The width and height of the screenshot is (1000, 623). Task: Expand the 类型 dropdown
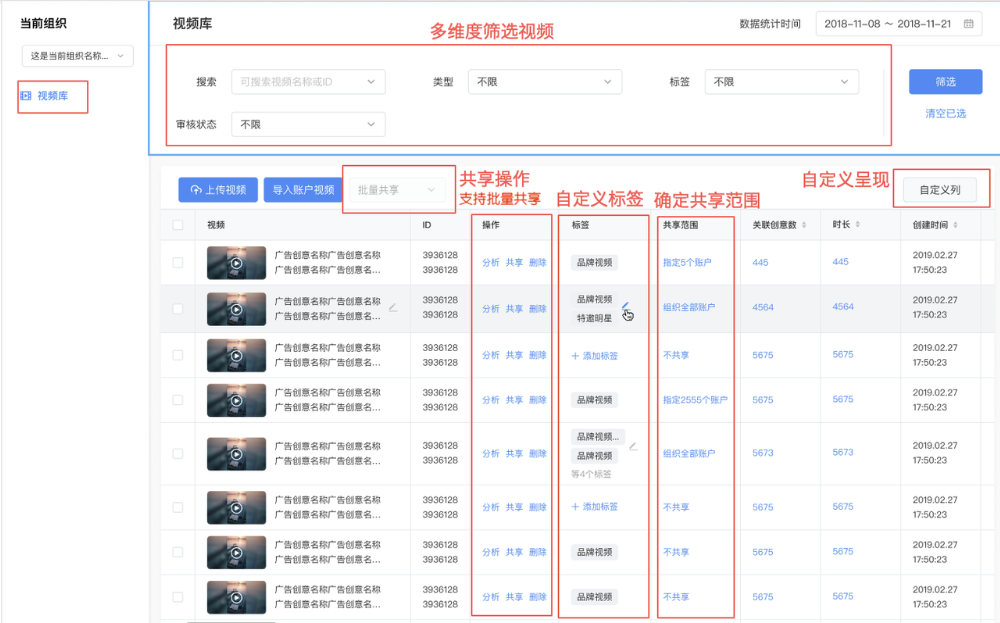545,82
